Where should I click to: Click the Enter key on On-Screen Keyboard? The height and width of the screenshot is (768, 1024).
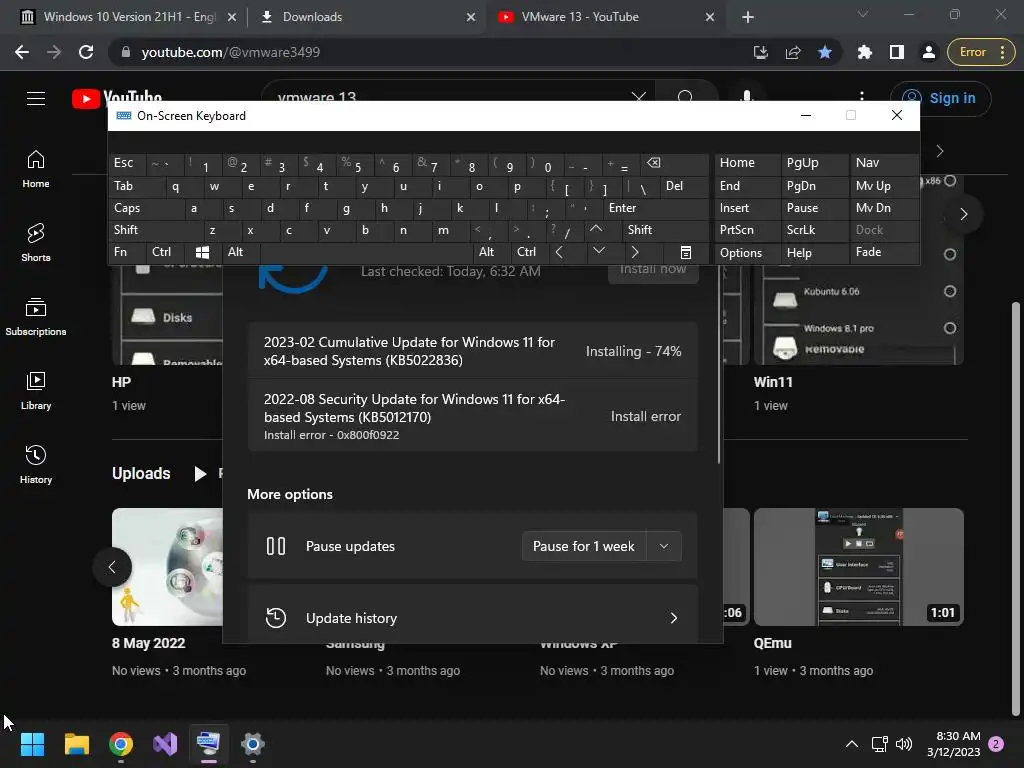[x=656, y=208]
